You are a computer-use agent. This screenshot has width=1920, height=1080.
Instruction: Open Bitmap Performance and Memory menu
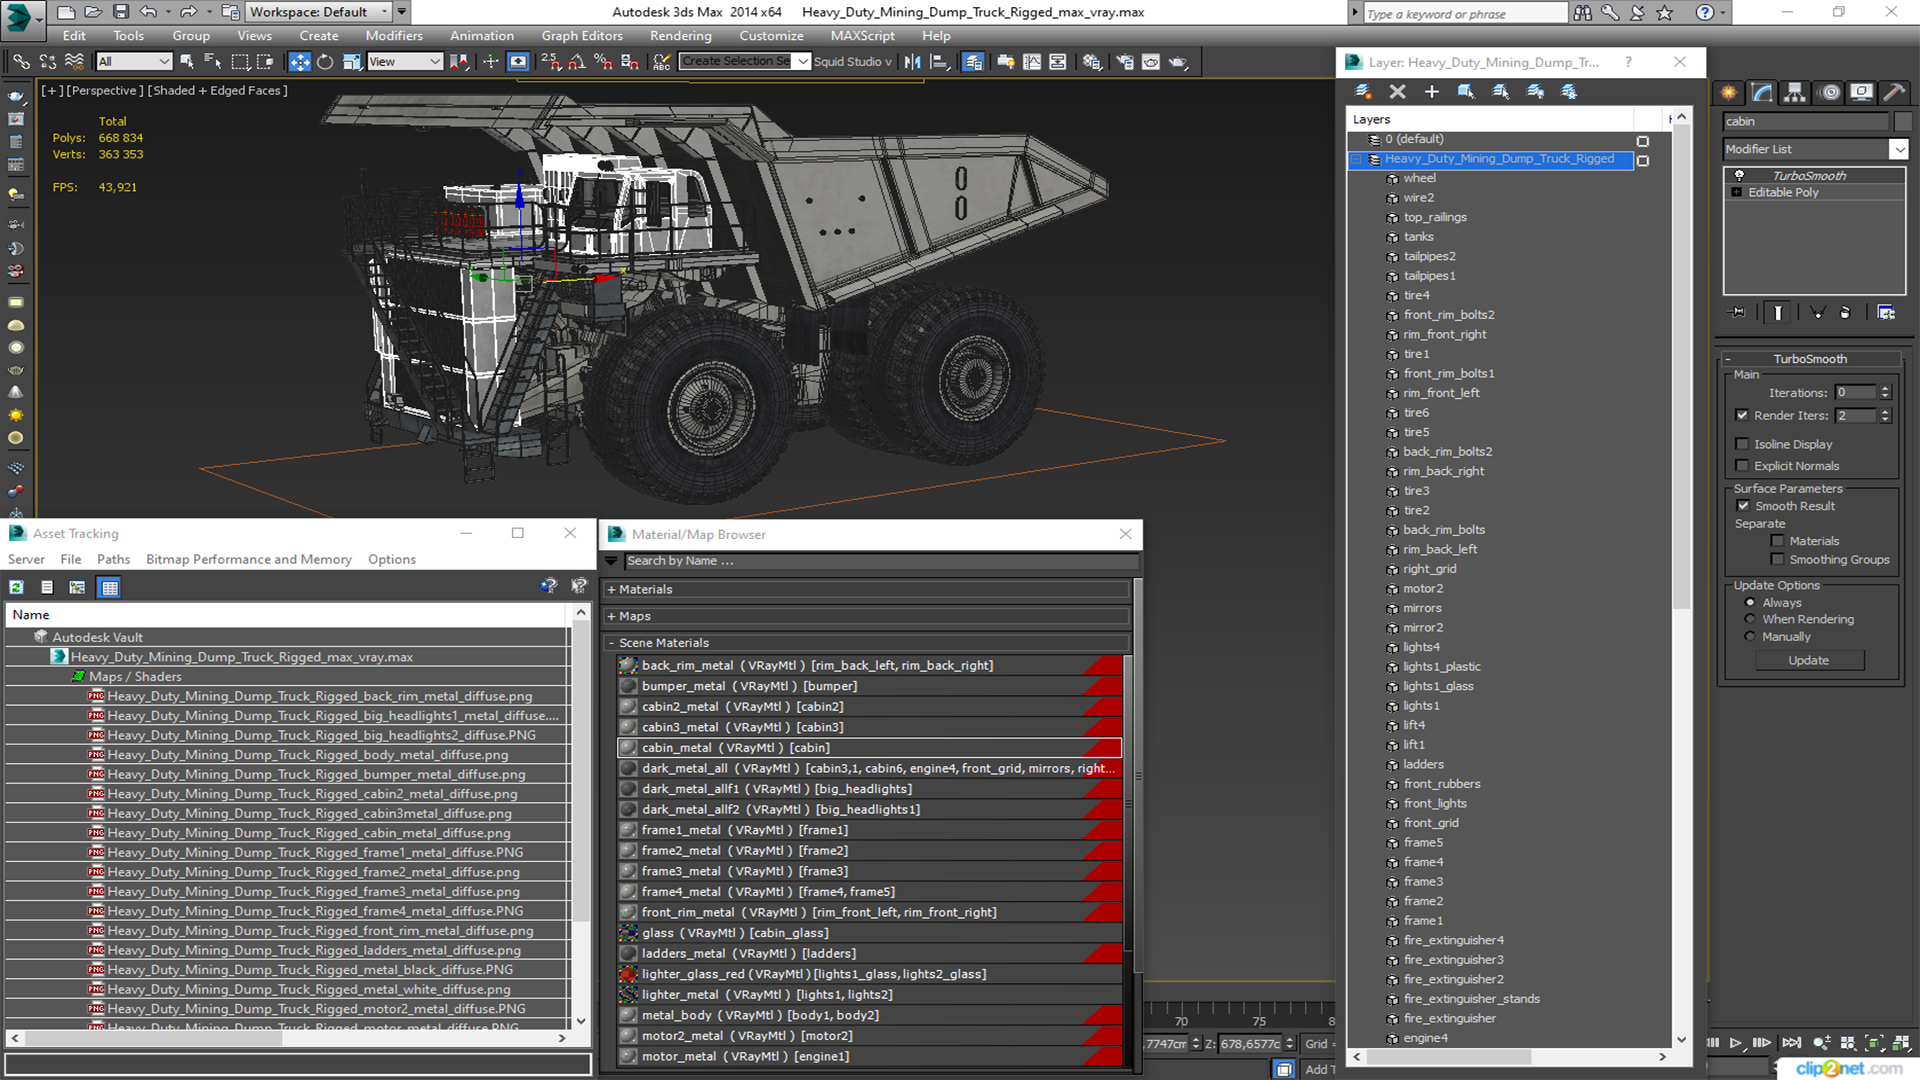pos(249,560)
